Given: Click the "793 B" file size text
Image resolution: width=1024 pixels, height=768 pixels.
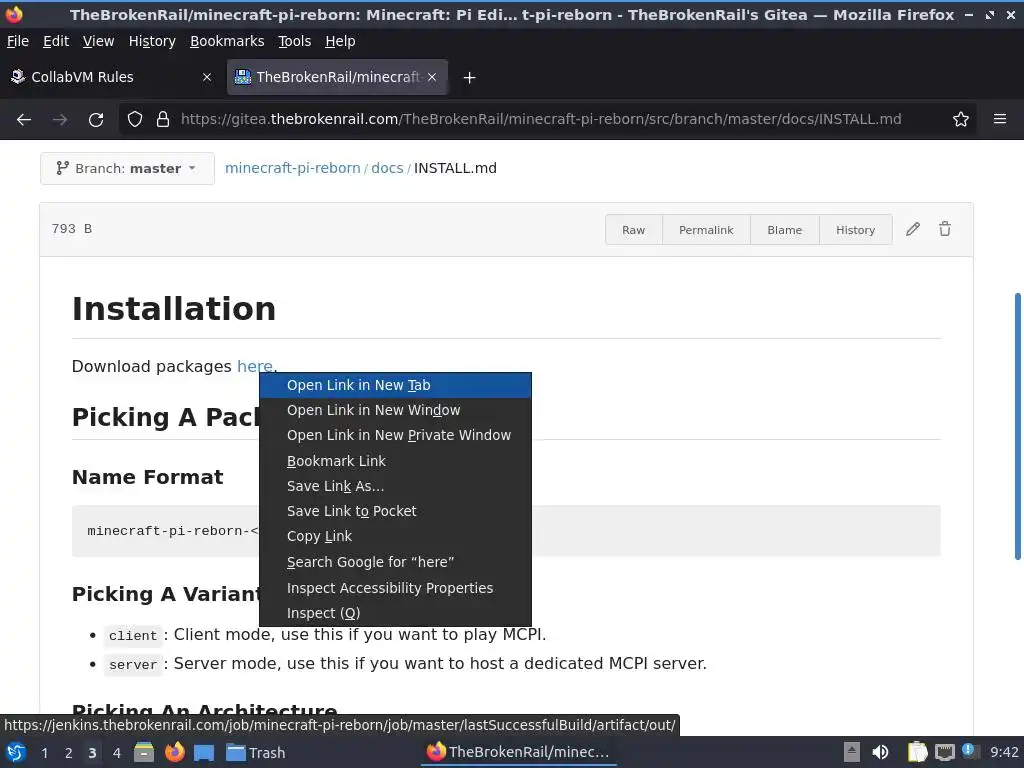Looking at the screenshot, I should click(72, 229).
